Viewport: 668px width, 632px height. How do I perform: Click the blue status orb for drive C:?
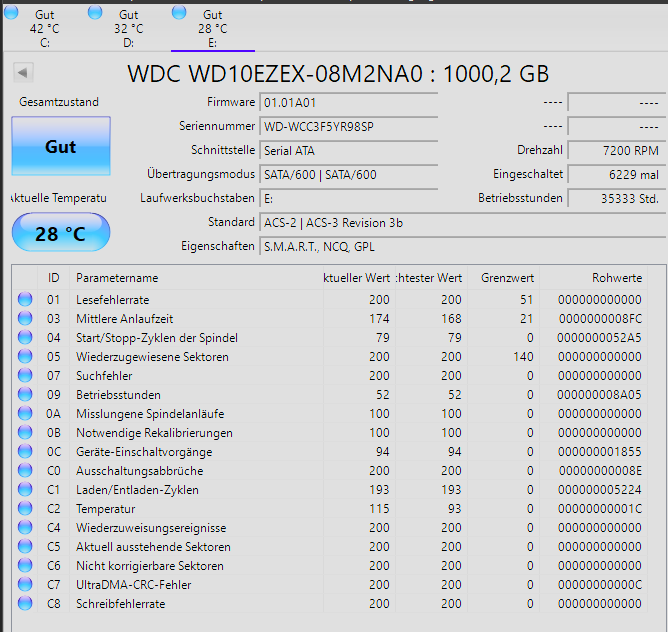click(x=11, y=12)
